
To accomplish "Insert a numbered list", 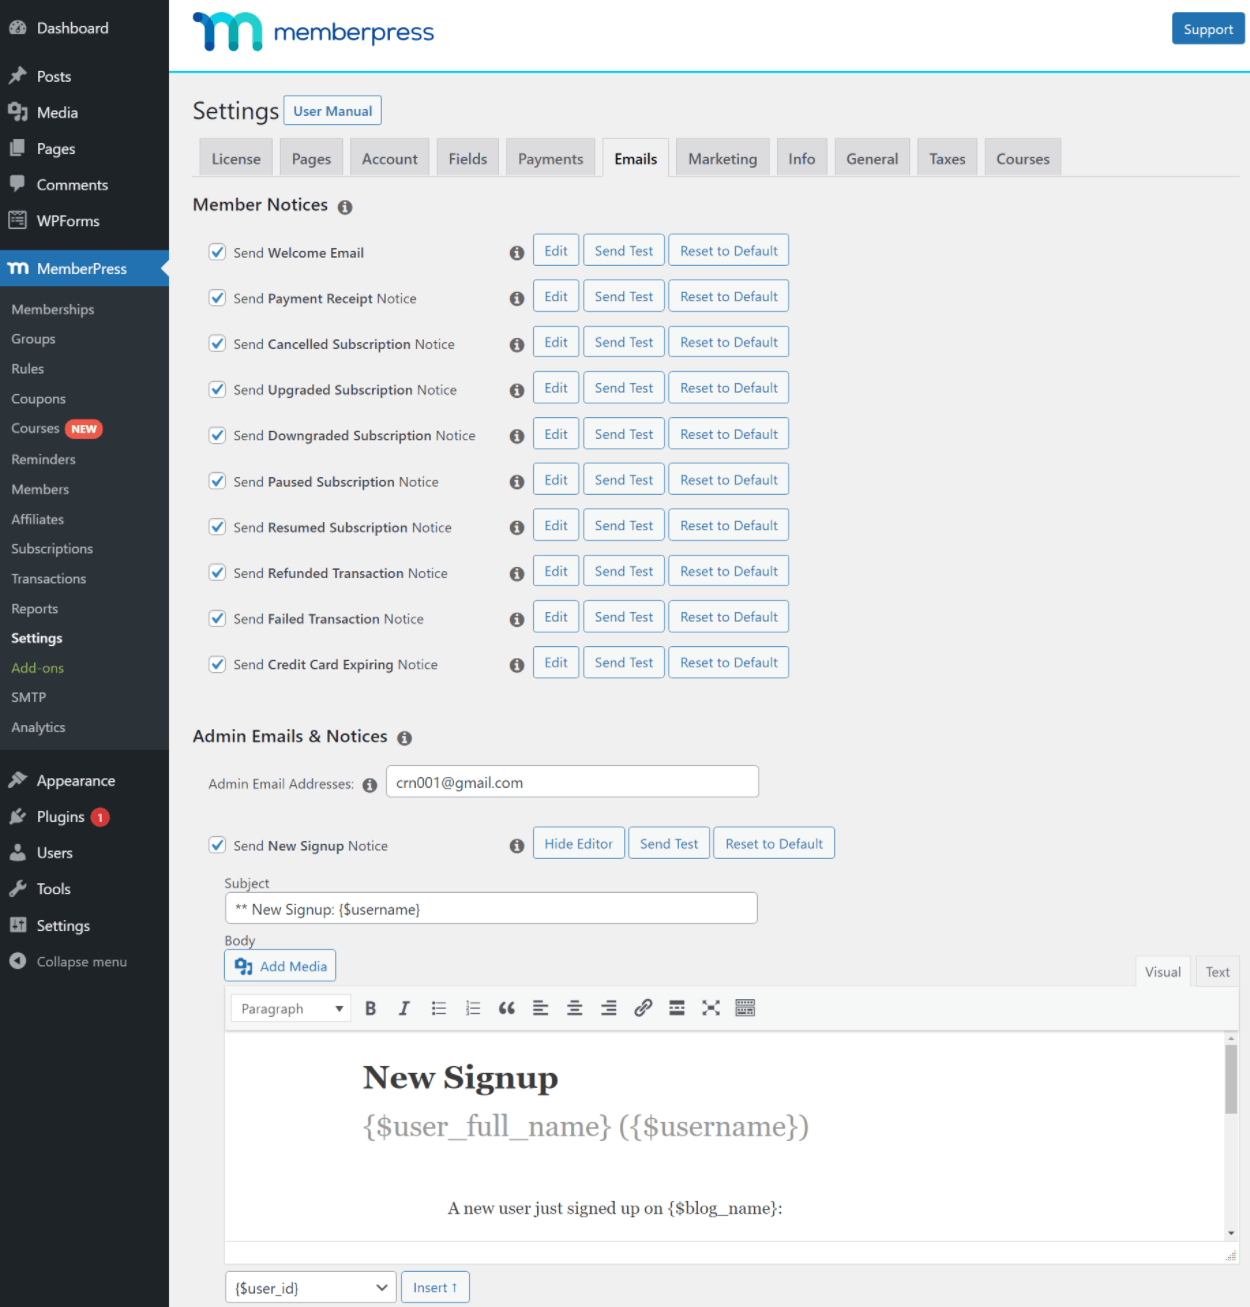I will pyautogui.click(x=473, y=1008).
